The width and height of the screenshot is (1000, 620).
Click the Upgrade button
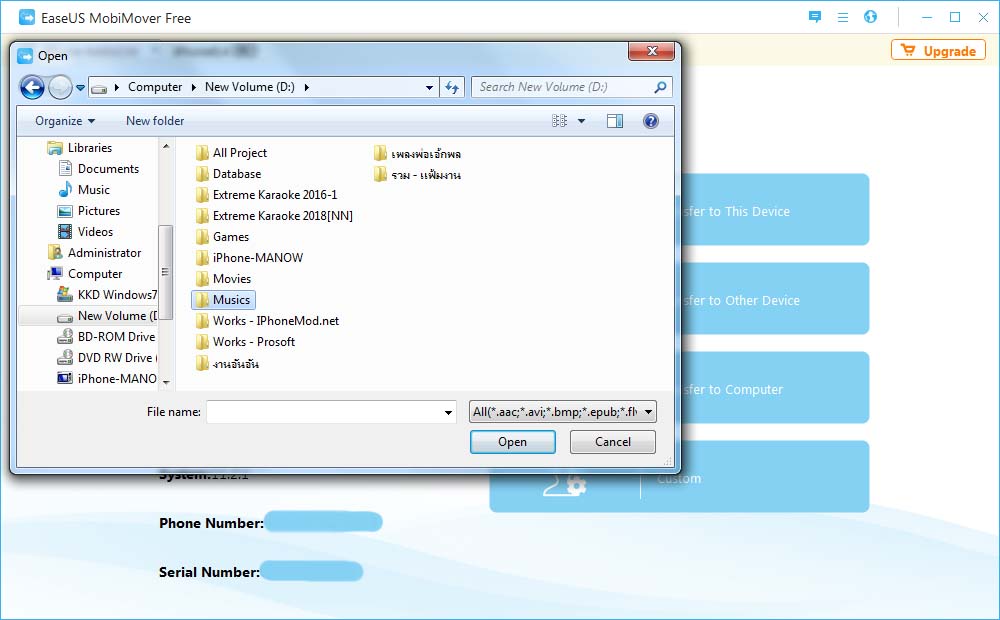(x=938, y=49)
